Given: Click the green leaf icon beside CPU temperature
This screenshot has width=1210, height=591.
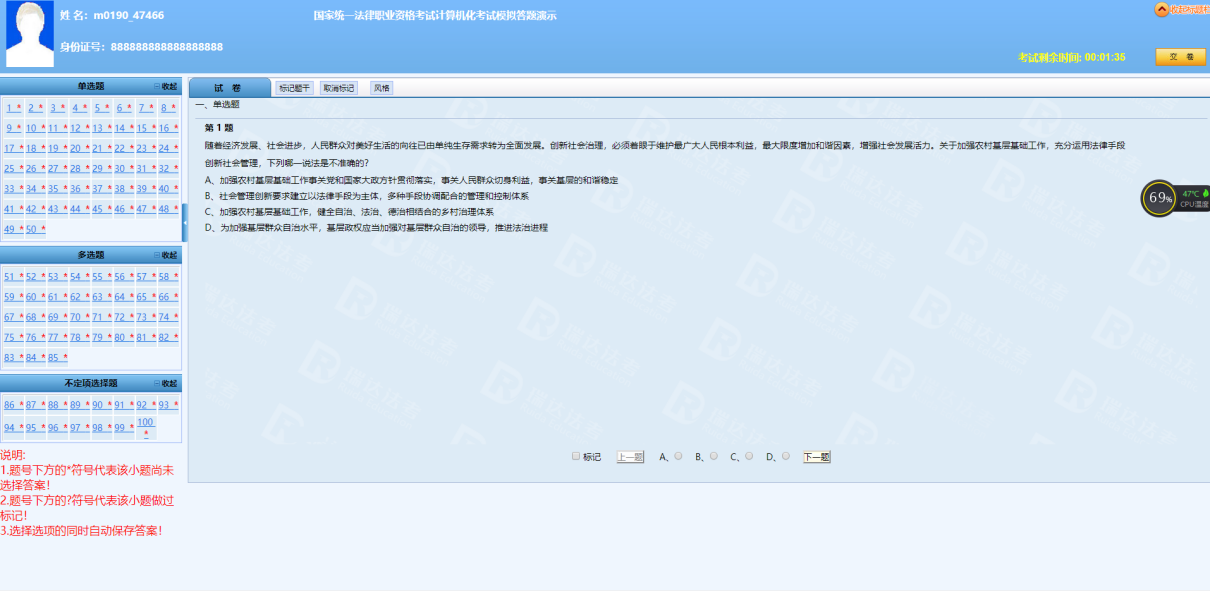Looking at the screenshot, I should point(1205,193).
